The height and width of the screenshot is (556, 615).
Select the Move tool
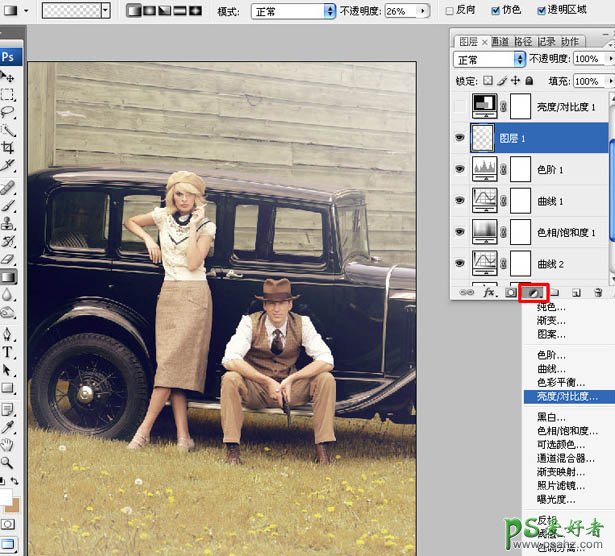(x=8, y=77)
